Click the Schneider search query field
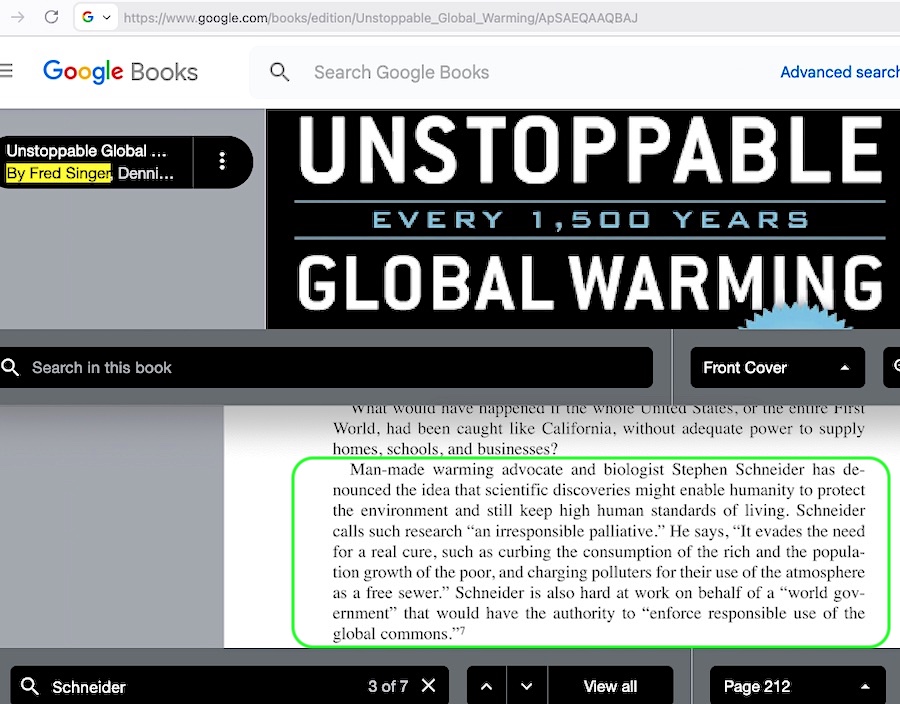 pyautogui.click(x=200, y=686)
